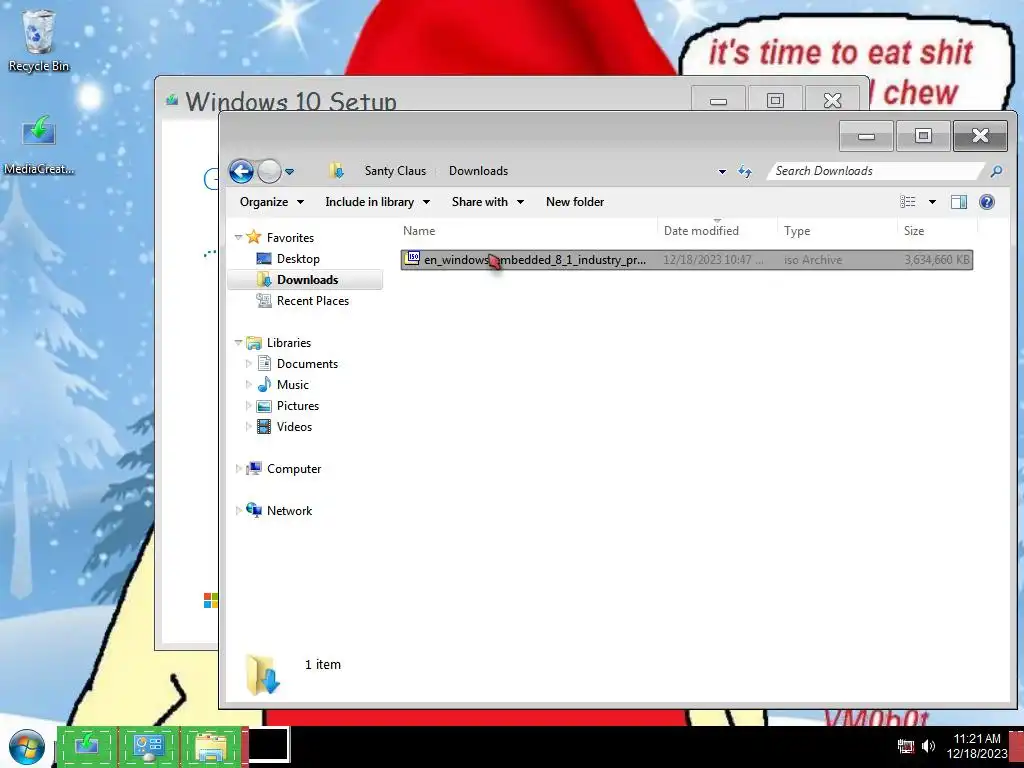
Task: Maximize the Windows 10 Setup window
Action: click(775, 100)
